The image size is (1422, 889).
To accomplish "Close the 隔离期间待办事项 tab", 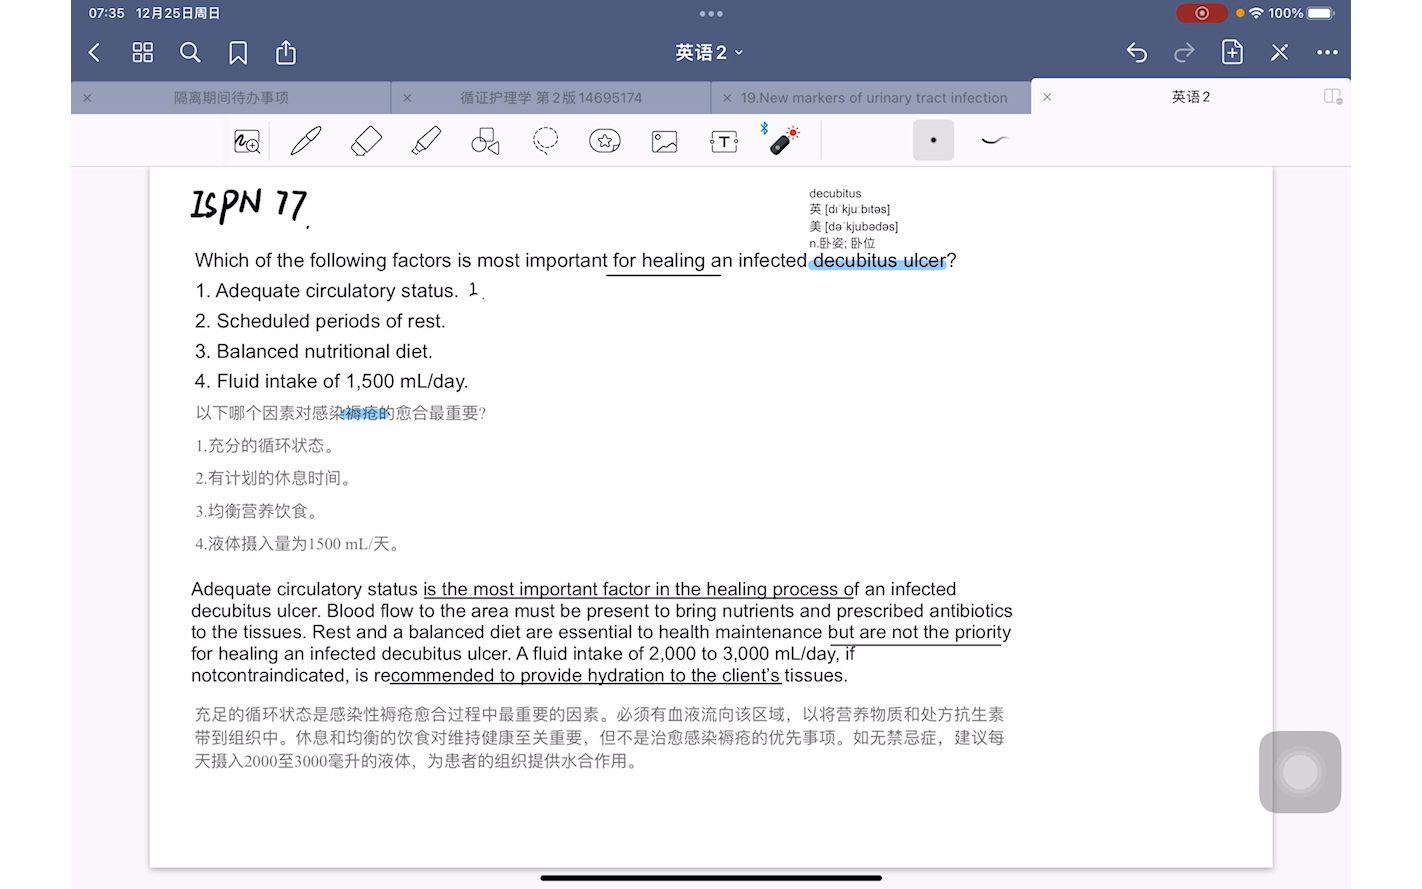I will click(x=87, y=98).
